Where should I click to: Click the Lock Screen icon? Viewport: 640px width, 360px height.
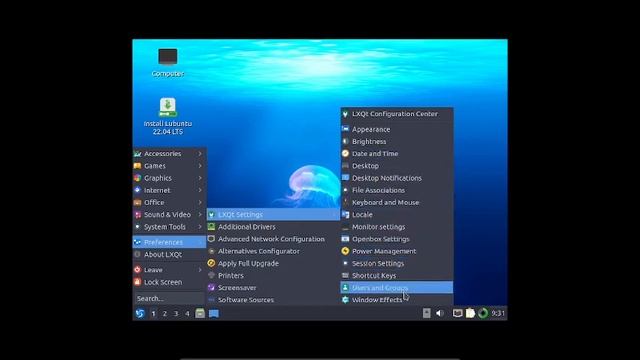tap(138, 282)
